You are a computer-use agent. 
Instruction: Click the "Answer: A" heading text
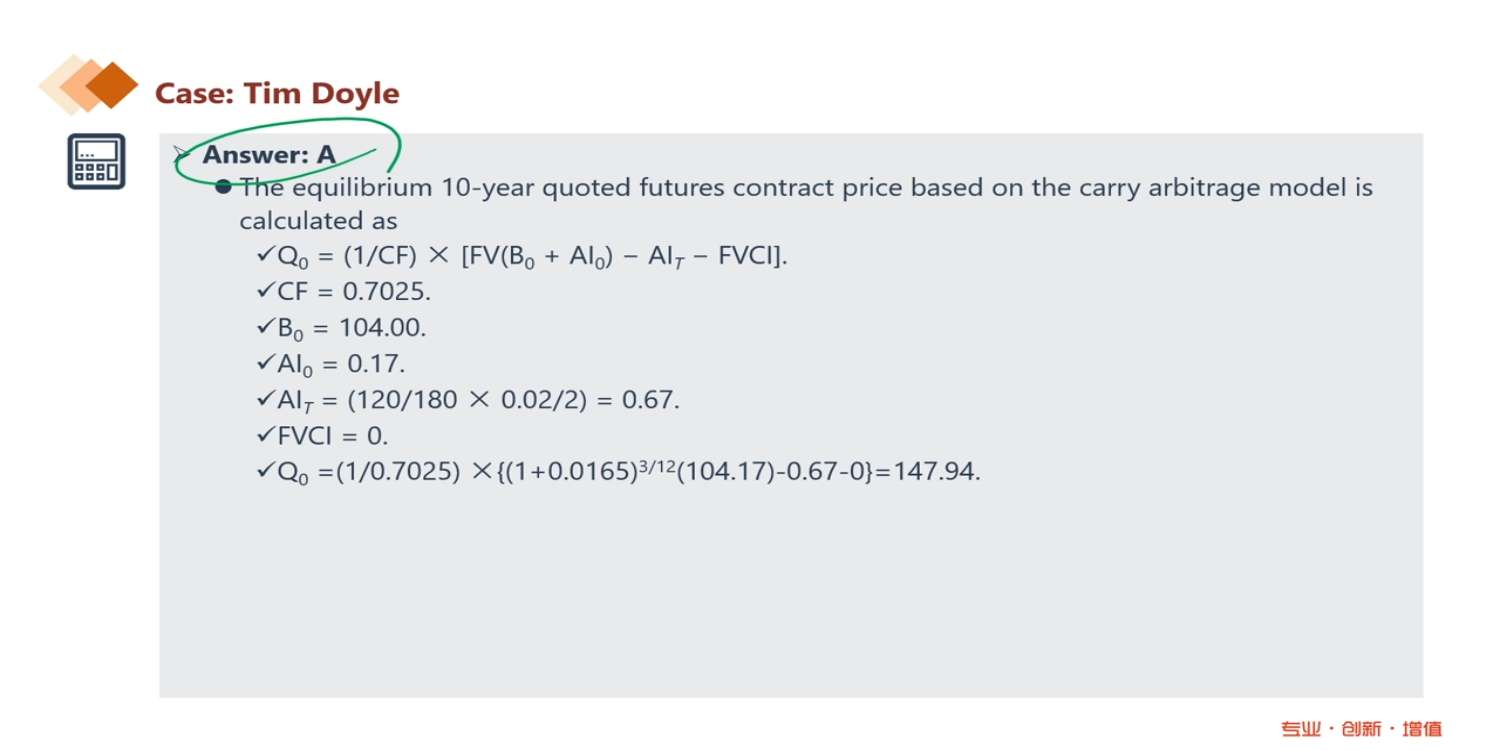click(269, 155)
